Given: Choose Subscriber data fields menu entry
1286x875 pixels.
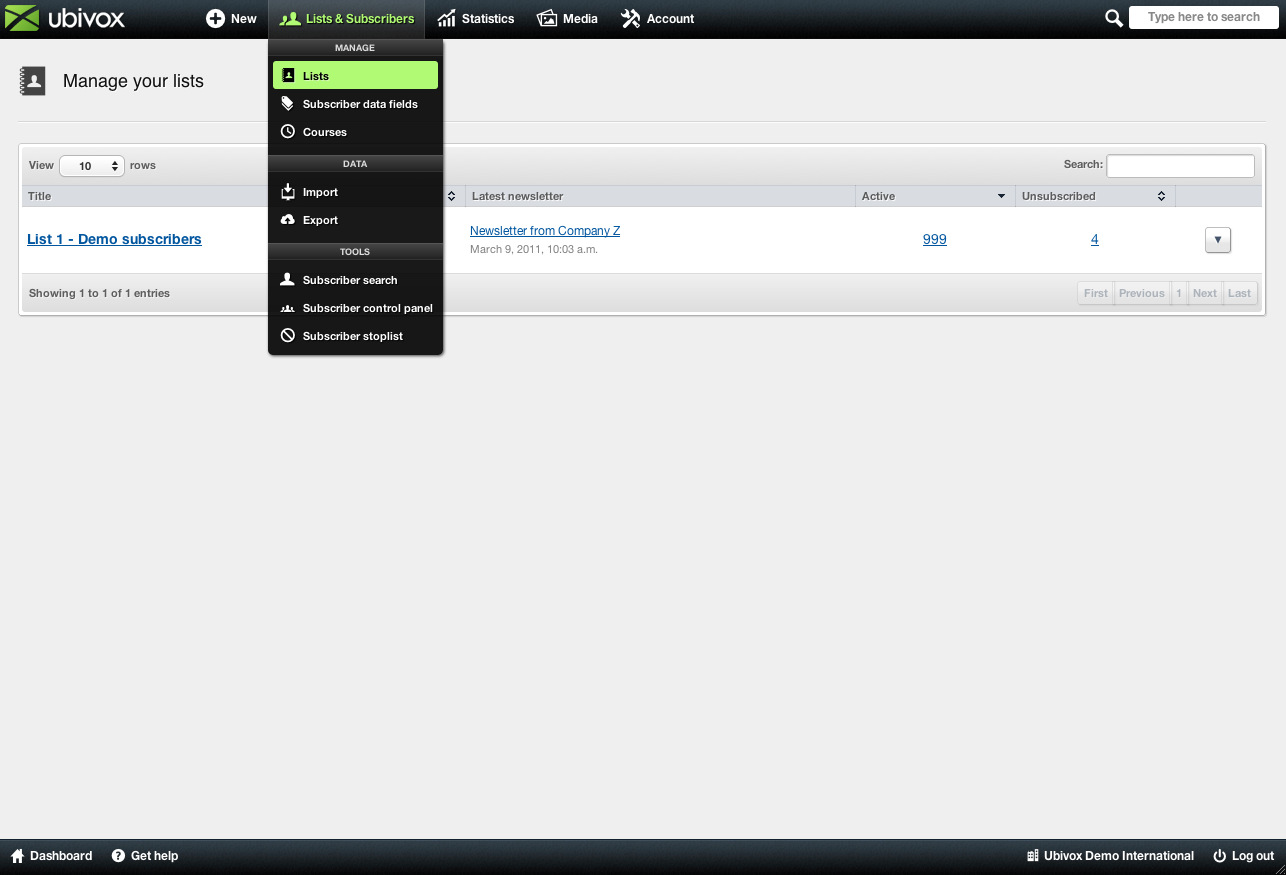Looking at the screenshot, I should point(355,103).
